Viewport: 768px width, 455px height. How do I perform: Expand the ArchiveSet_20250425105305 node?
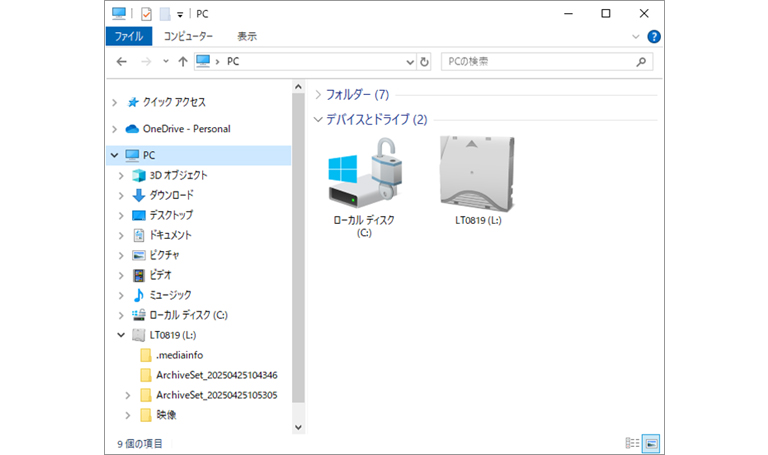tap(127, 396)
